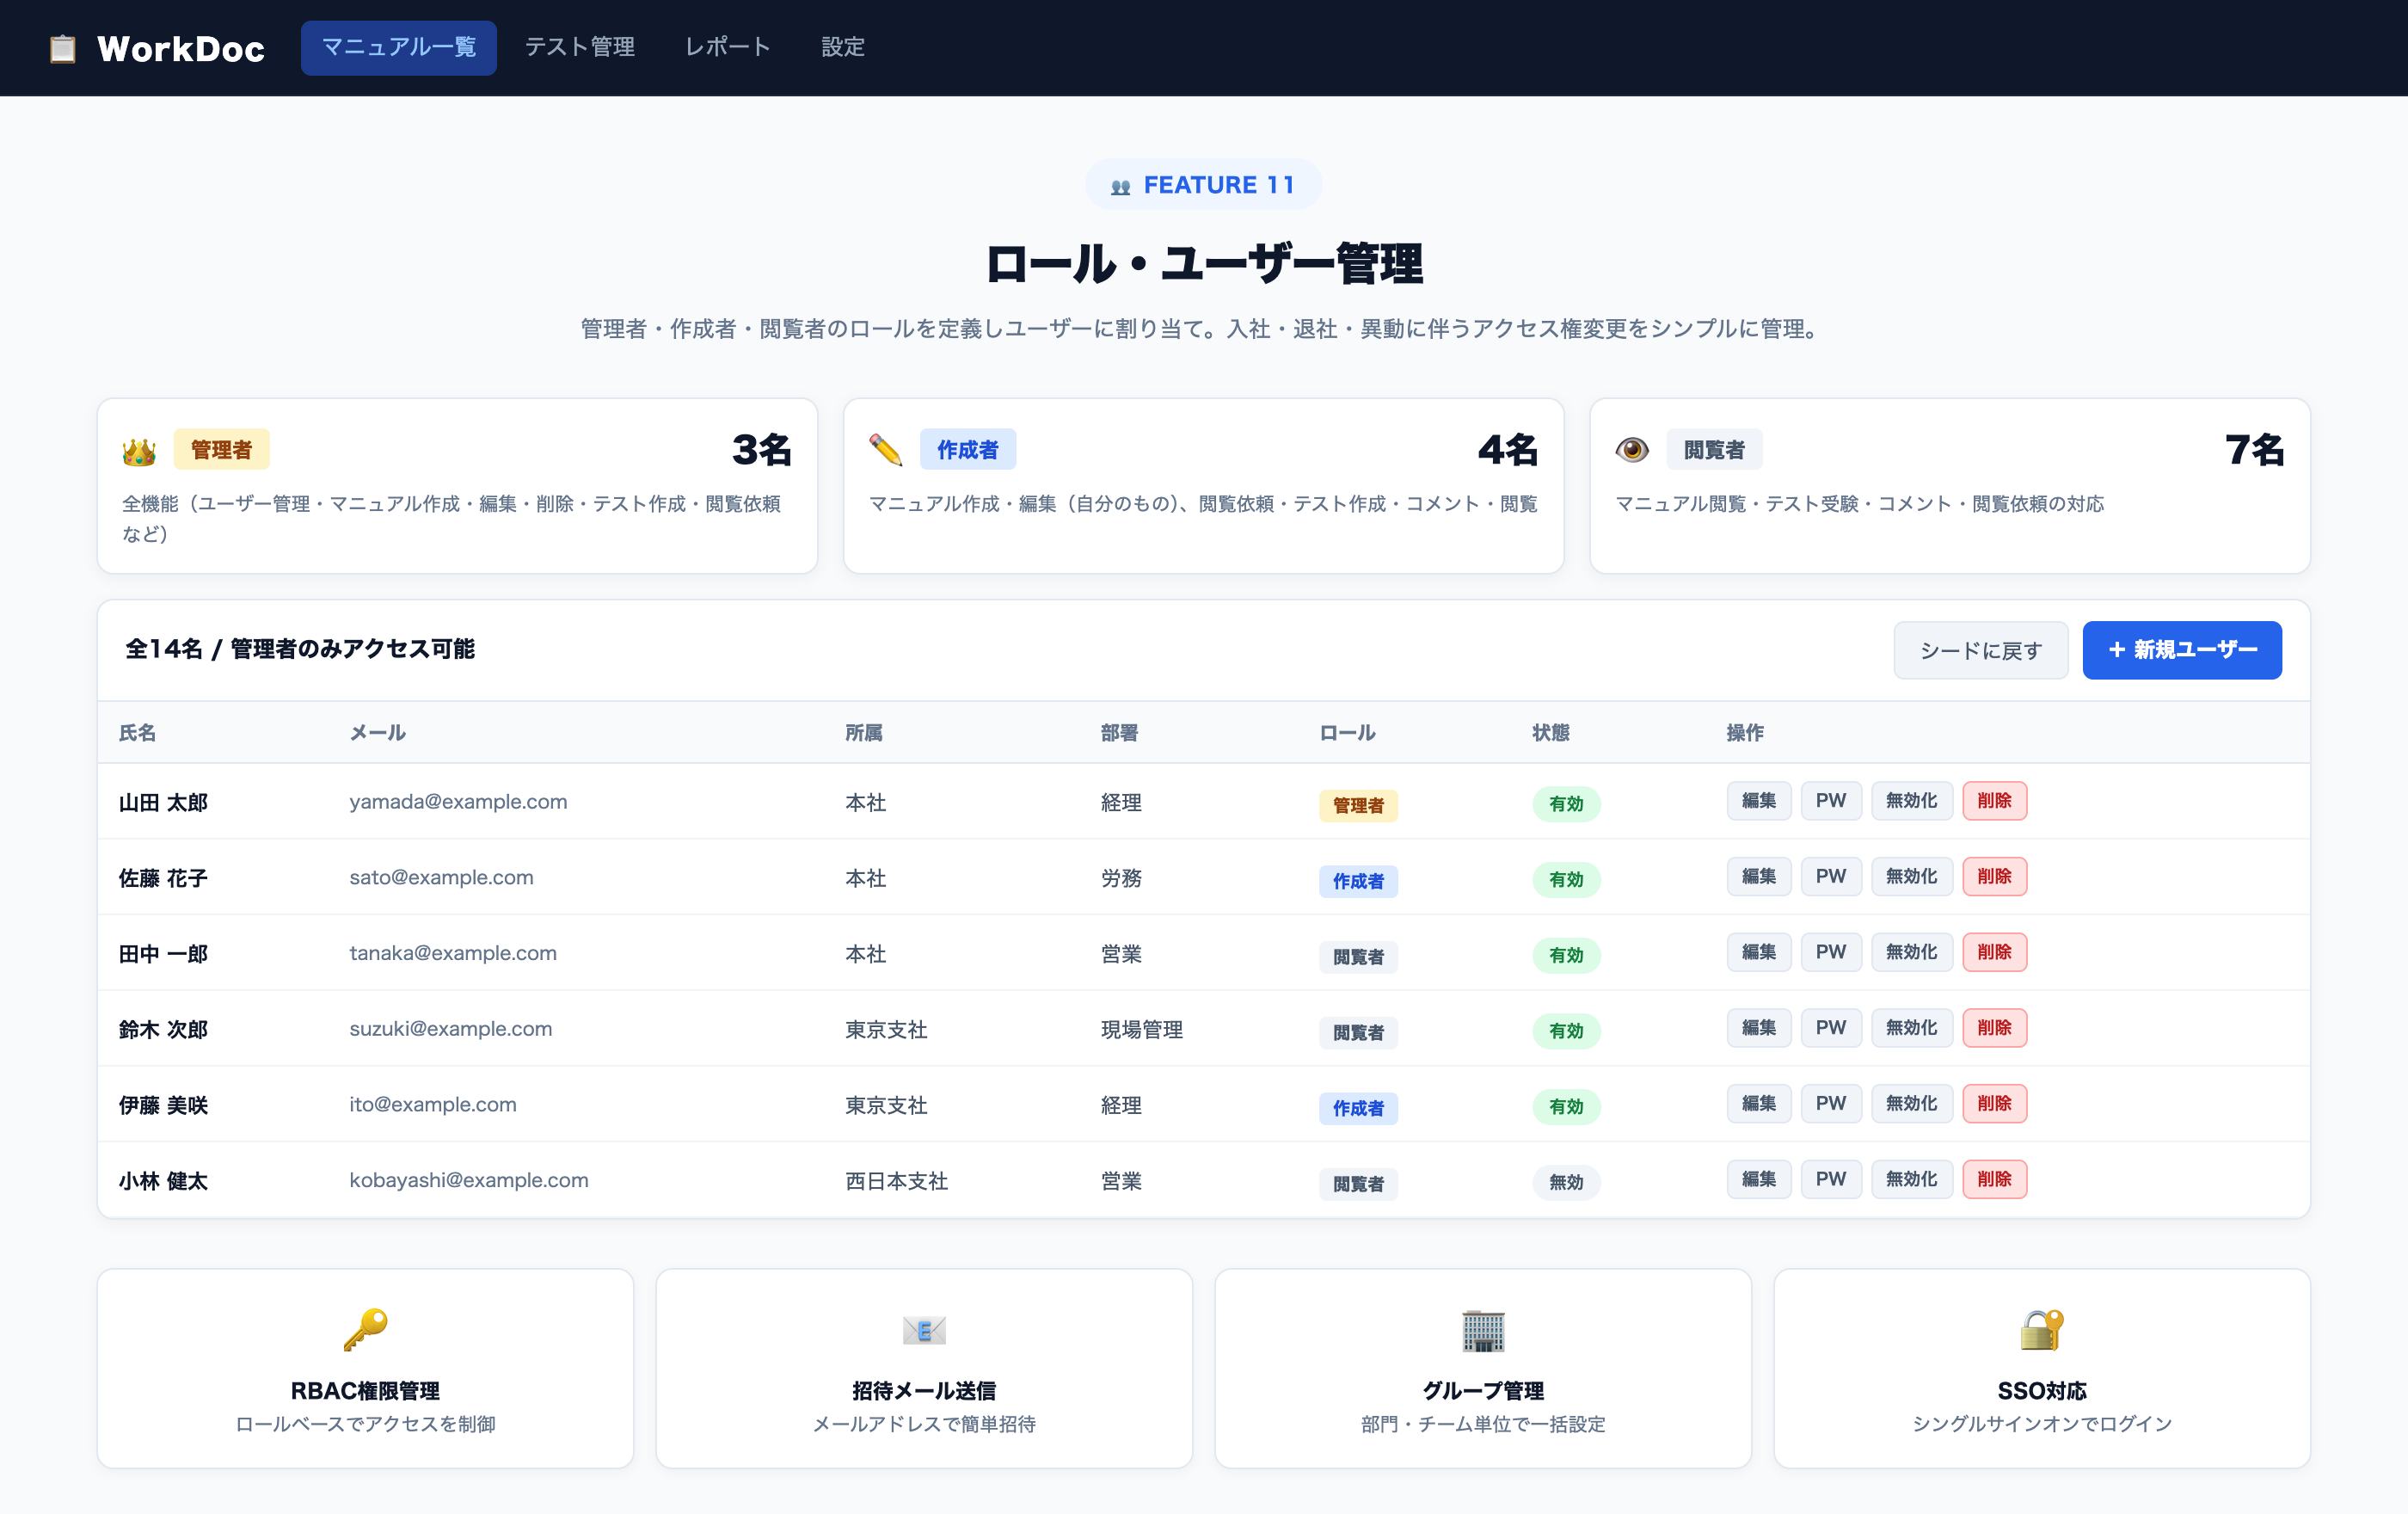Click 無効化 in 田中 一郎 row
Screen dimensions: 2408x1514
(x=1911, y=952)
